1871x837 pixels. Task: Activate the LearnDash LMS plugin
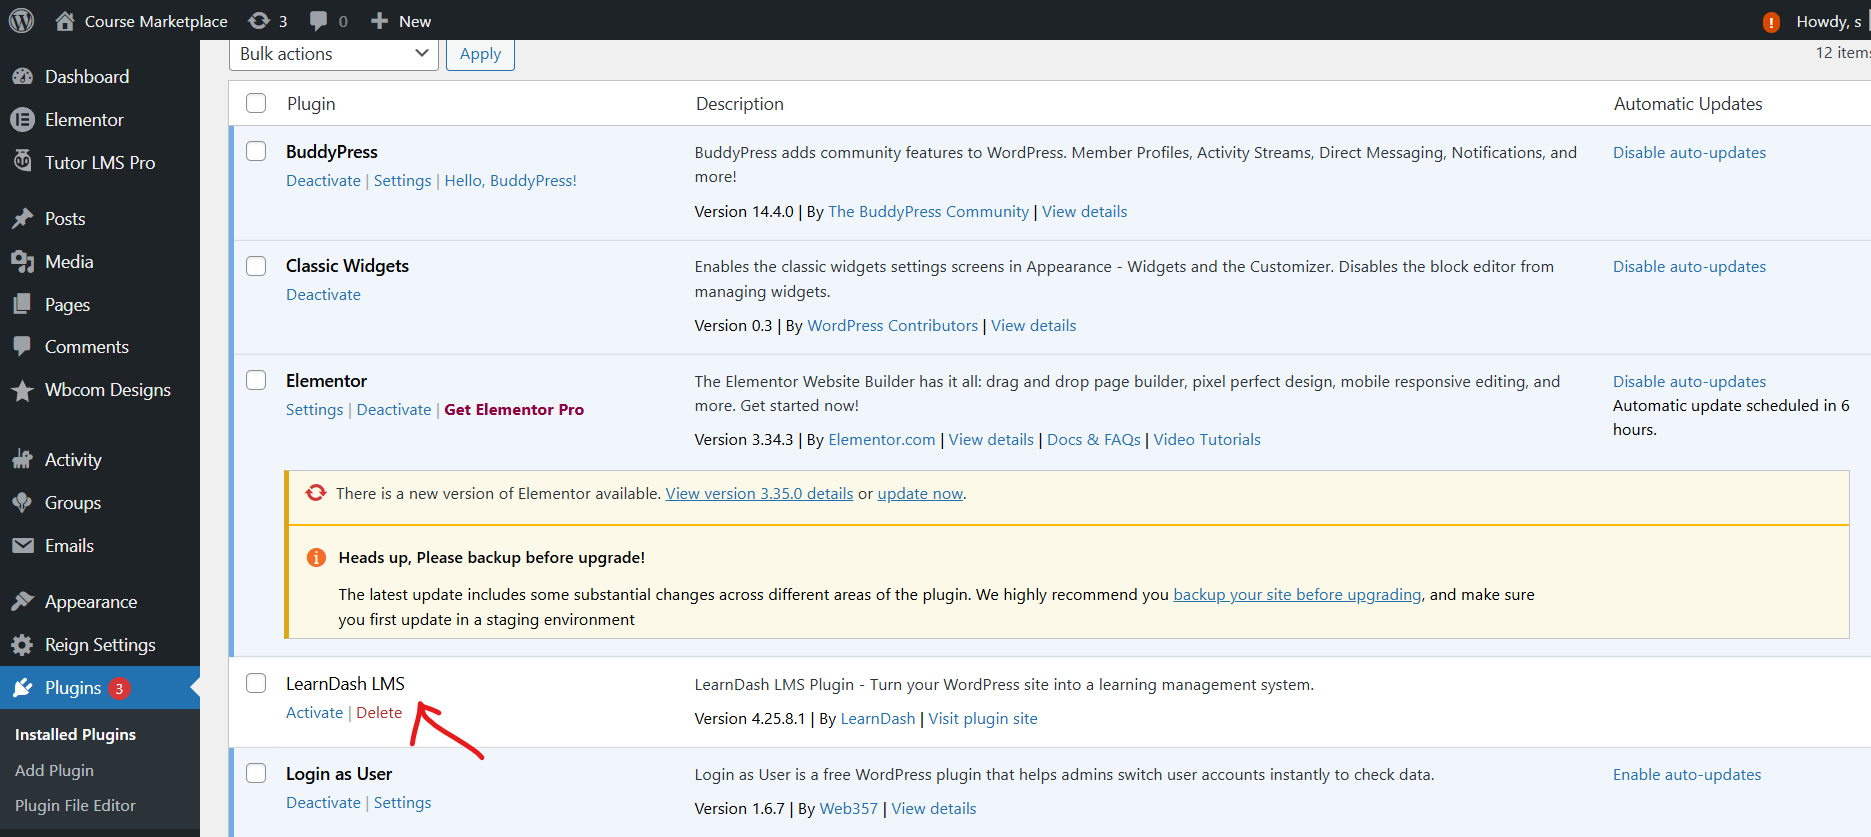click(x=314, y=713)
